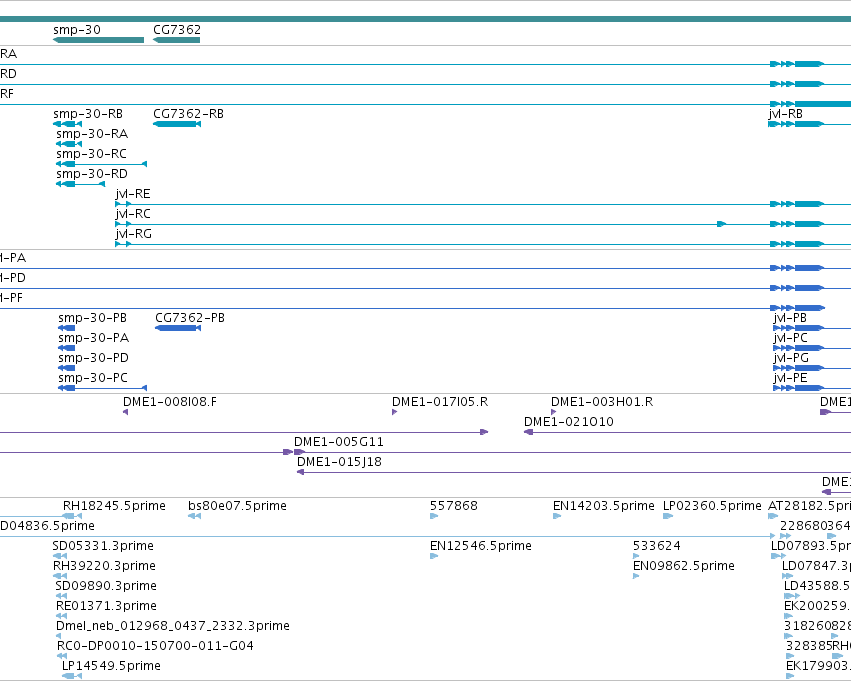The height and width of the screenshot is (681, 851).
Task: Click the smp-30-PA protein label
Action: click(94, 338)
